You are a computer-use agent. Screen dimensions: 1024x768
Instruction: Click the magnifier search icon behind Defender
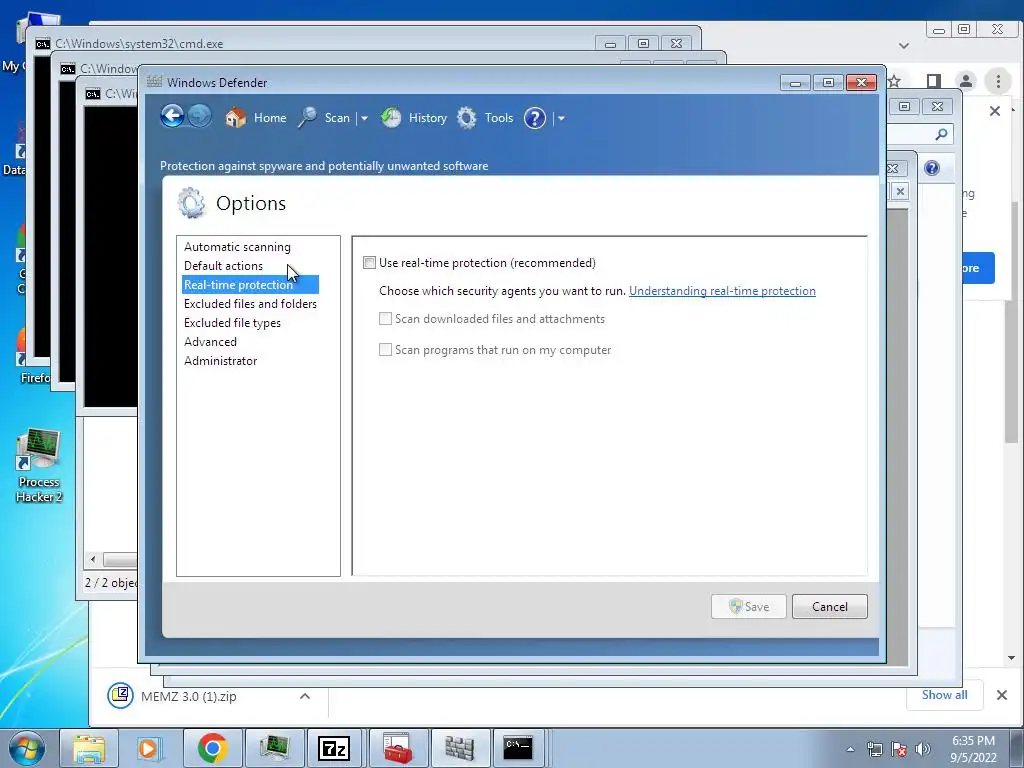[941, 134]
